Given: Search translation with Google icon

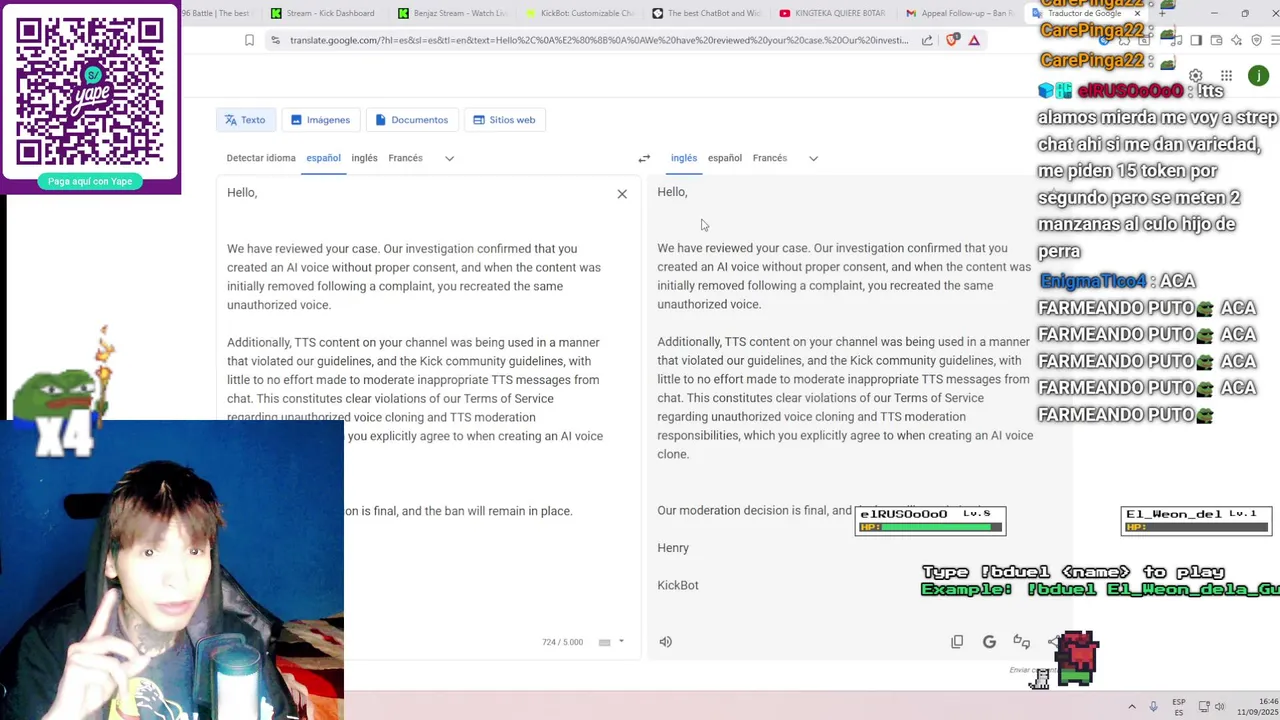Looking at the screenshot, I should (x=989, y=642).
